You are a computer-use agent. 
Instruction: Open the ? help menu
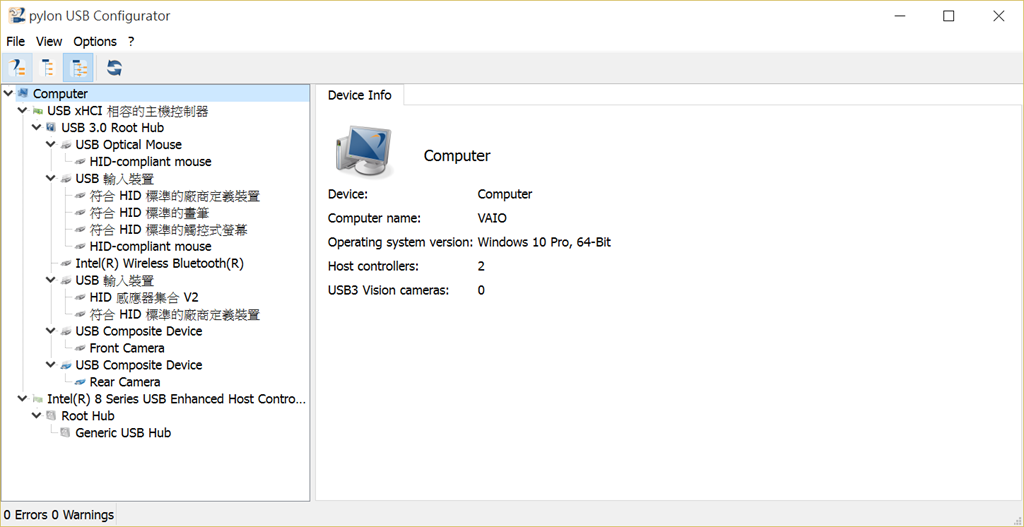[131, 41]
